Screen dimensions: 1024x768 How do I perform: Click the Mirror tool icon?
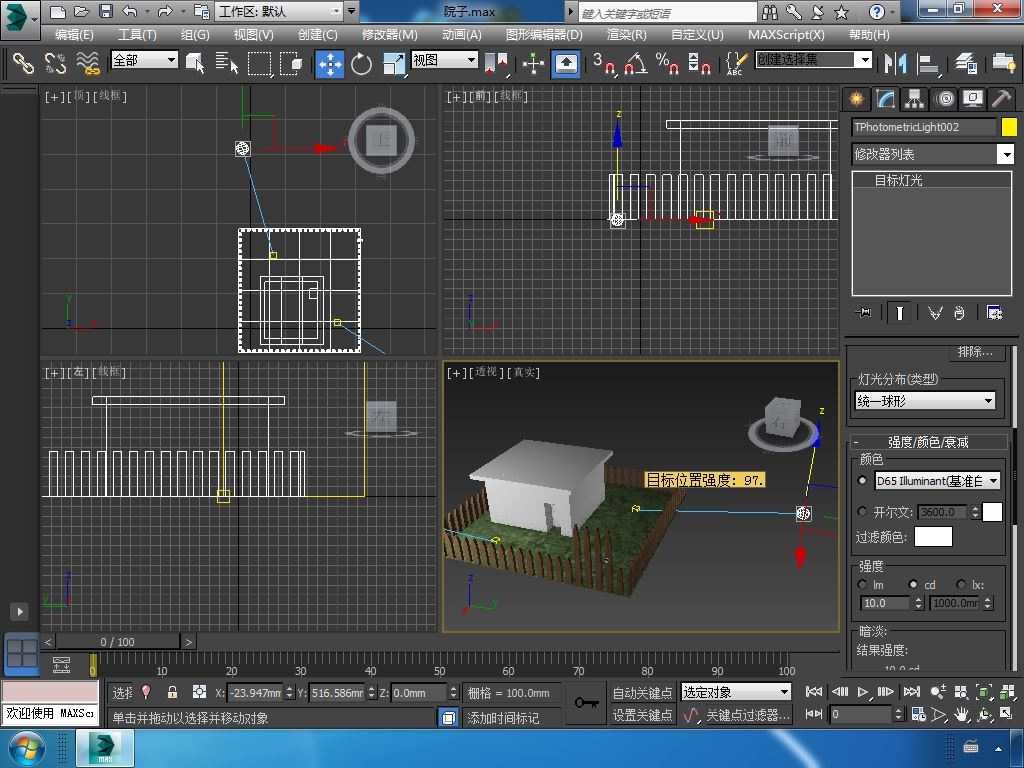895,63
